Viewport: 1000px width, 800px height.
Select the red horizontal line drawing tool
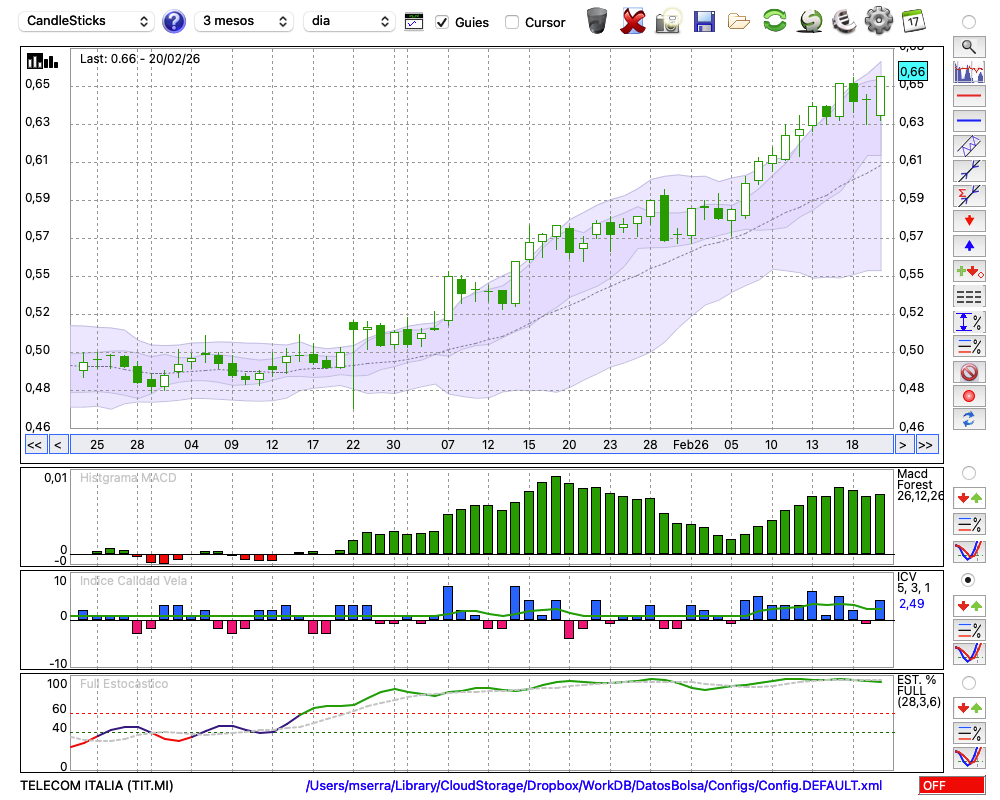[968, 97]
